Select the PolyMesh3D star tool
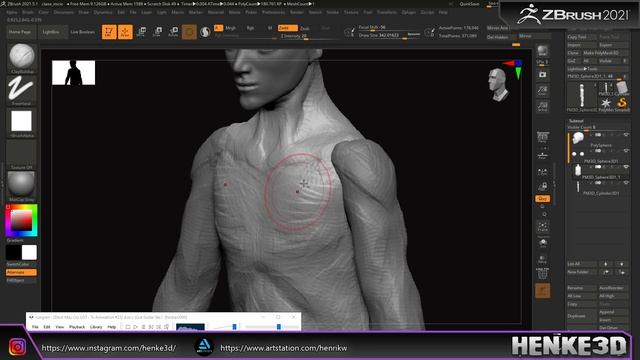Screen dimensions: 640x360 point(606,103)
